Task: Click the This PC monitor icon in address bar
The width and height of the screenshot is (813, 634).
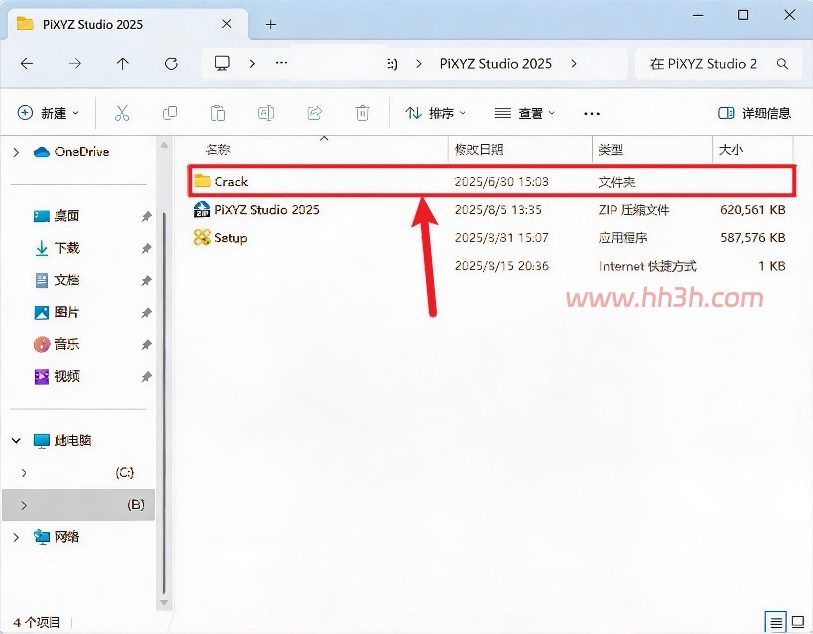Action: point(222,63)
